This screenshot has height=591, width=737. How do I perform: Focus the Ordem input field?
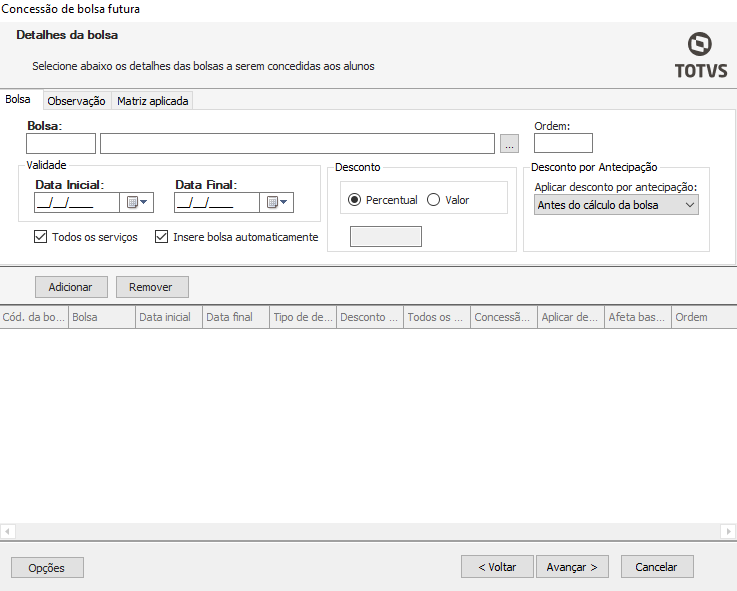point(563,144)
